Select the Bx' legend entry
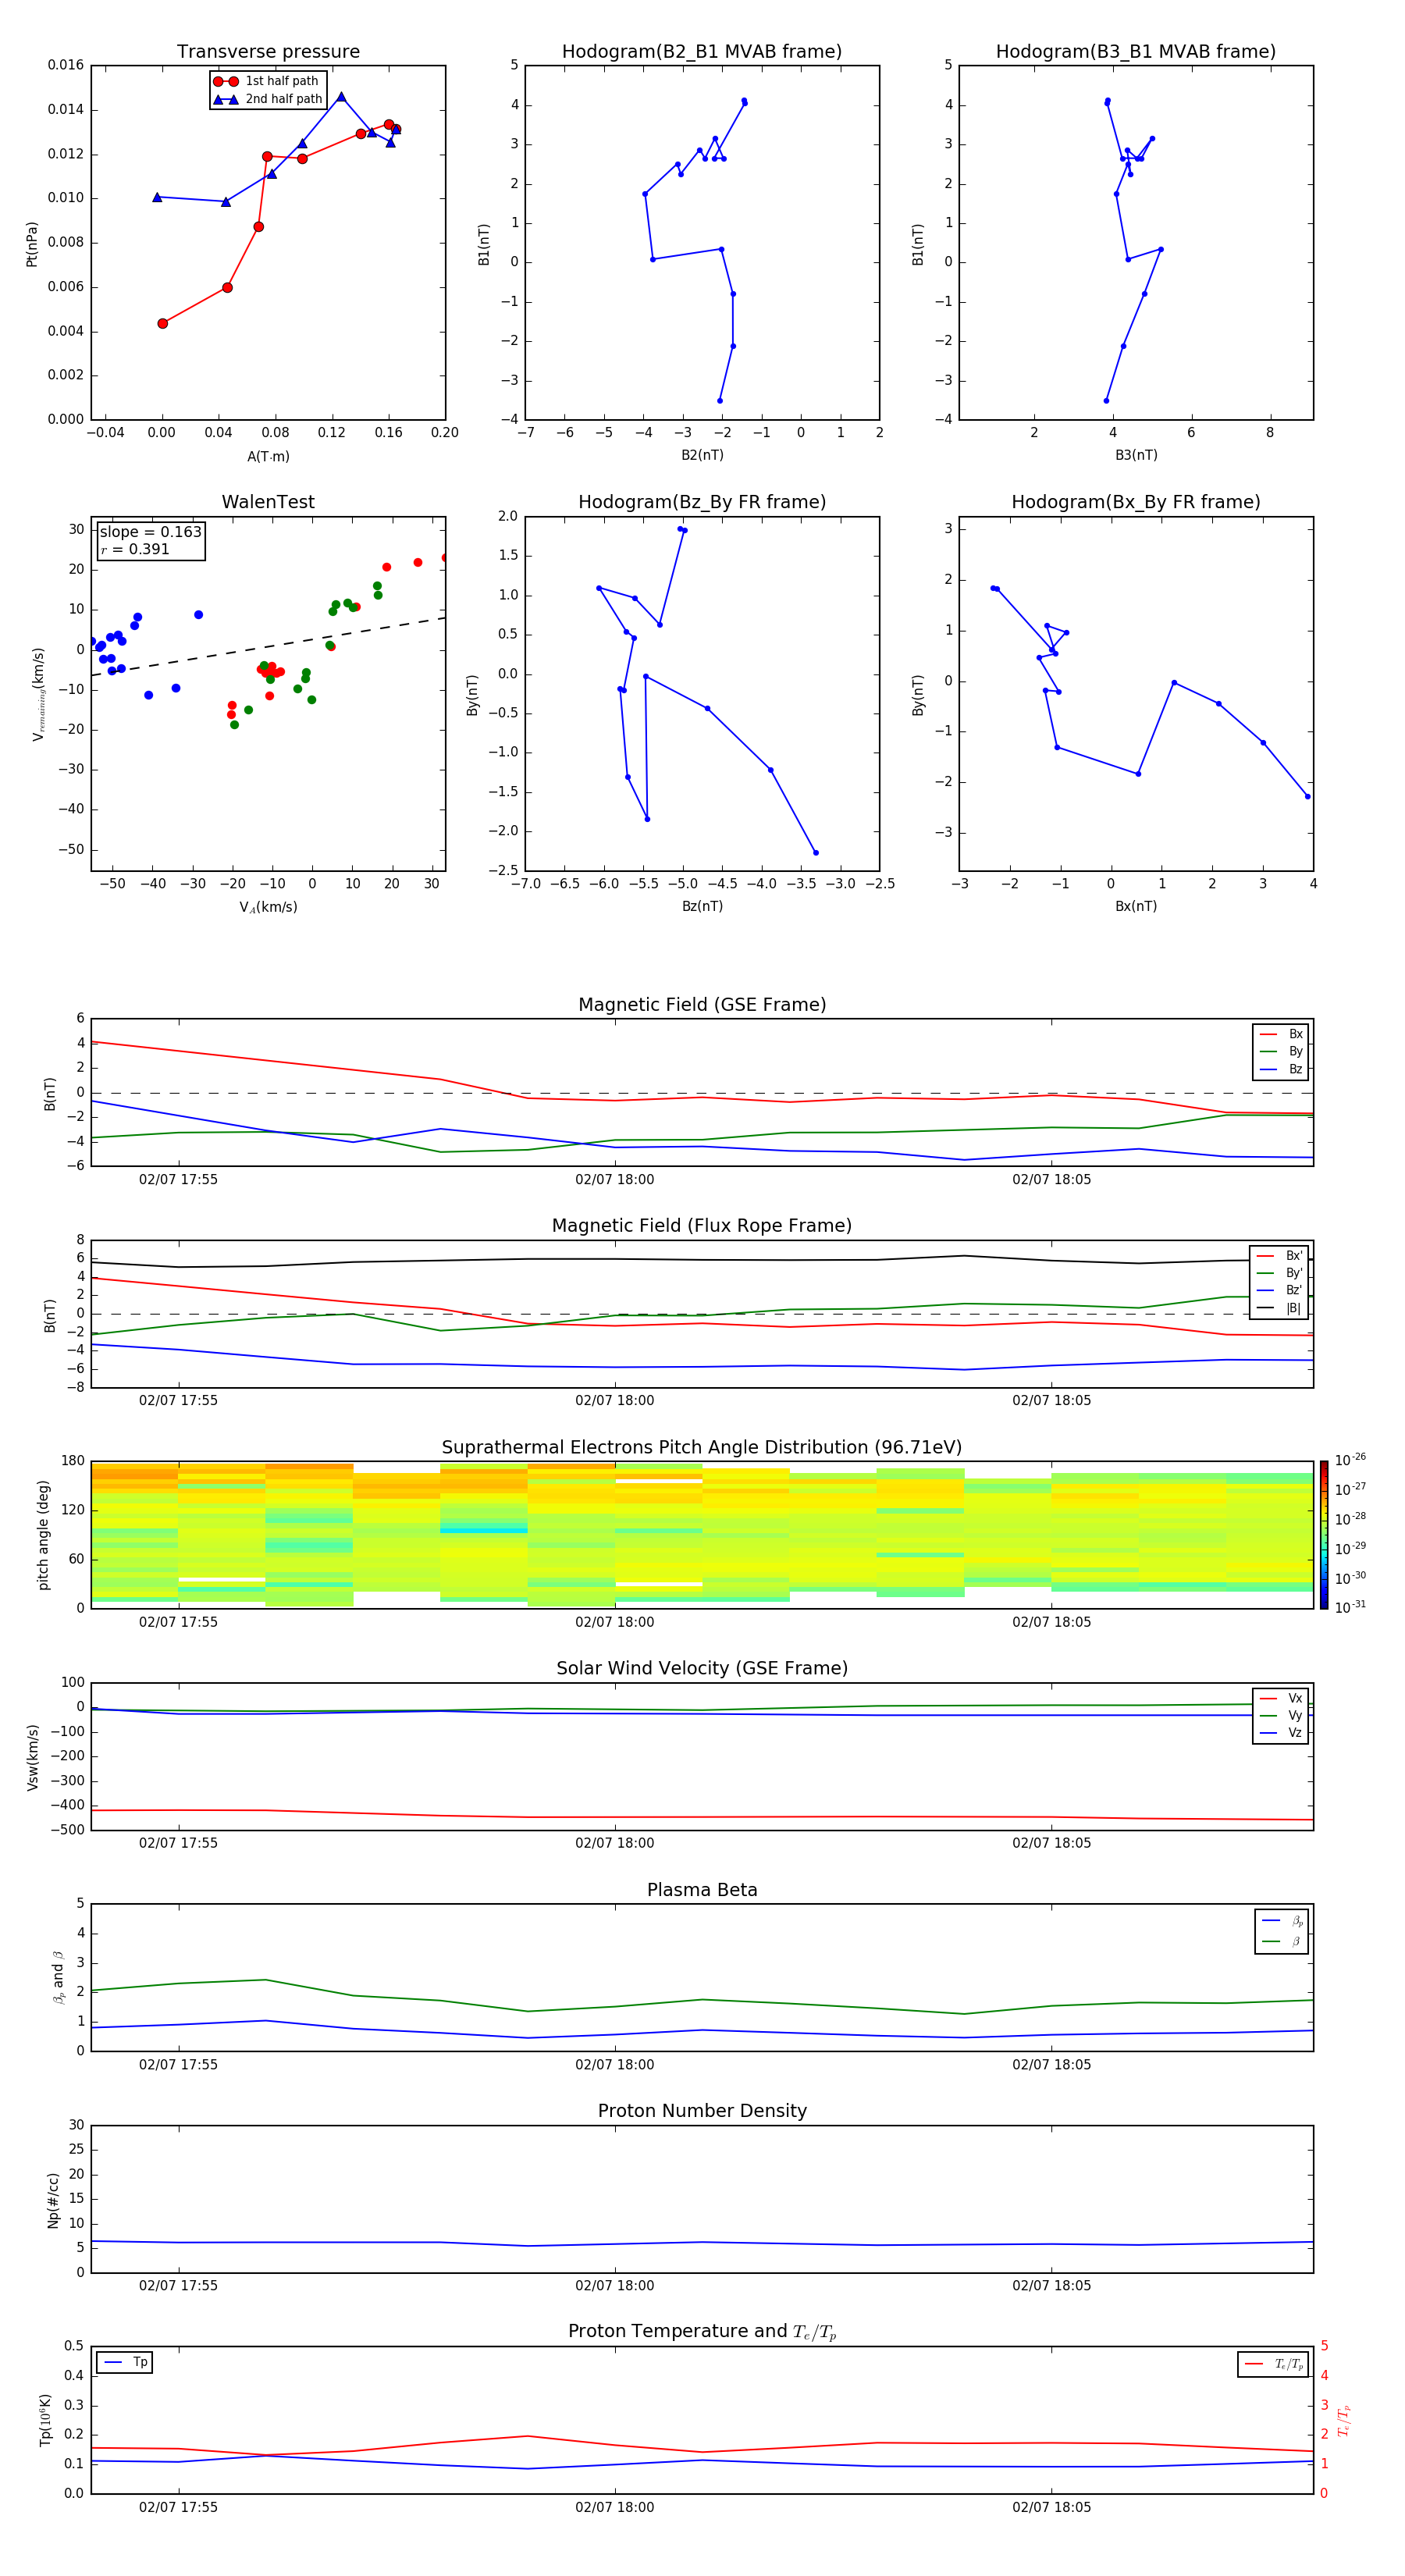 (1280, 1256)
